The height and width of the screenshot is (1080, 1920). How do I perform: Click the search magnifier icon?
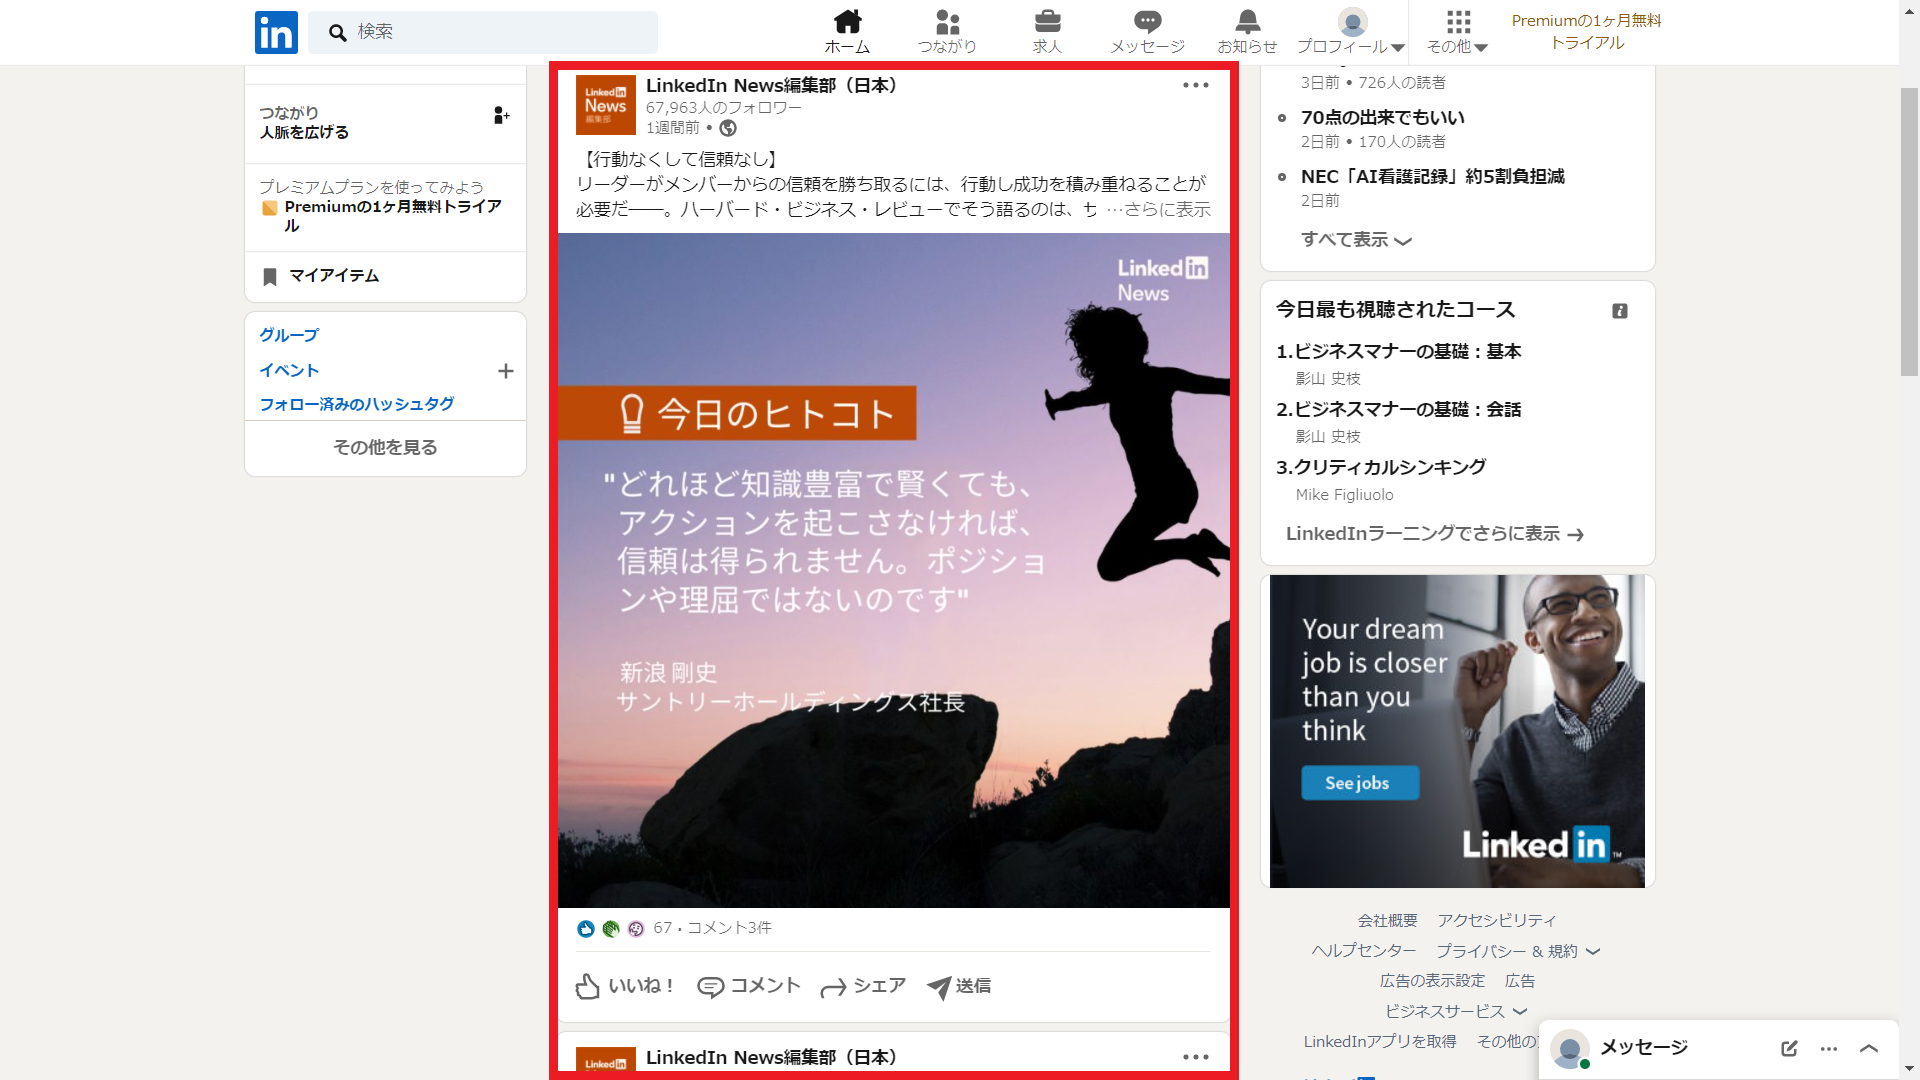click(x=338, y=33)
